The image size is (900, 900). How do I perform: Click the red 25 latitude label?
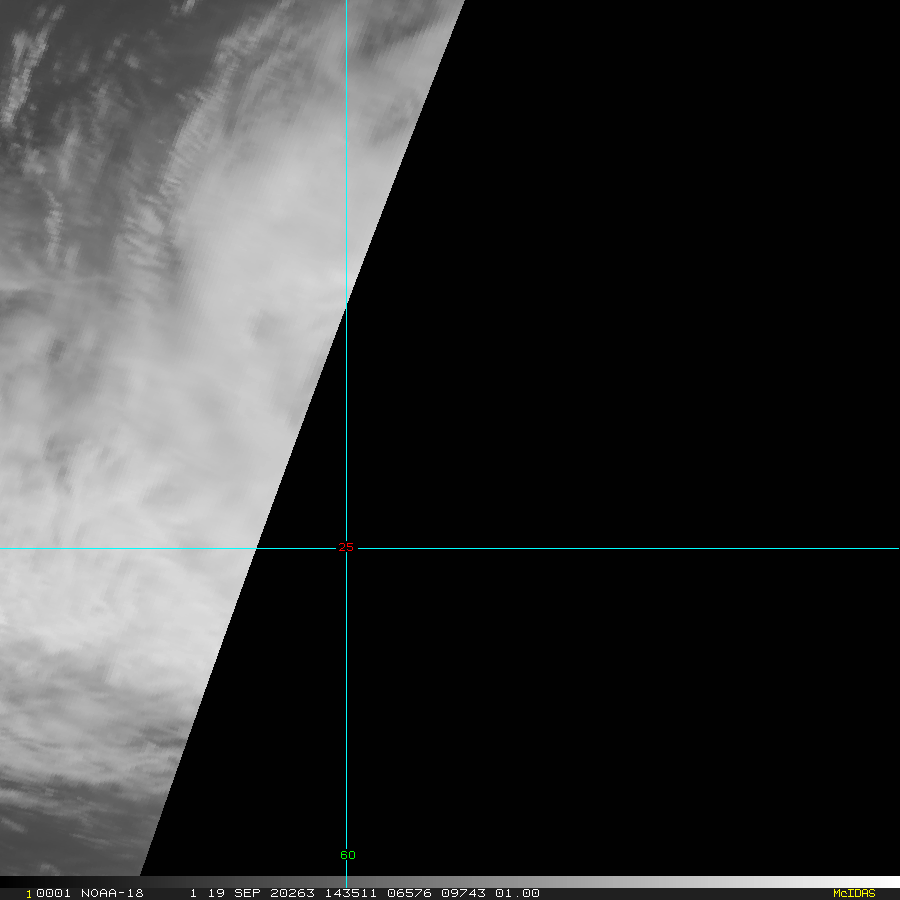(x=346, y=547)
